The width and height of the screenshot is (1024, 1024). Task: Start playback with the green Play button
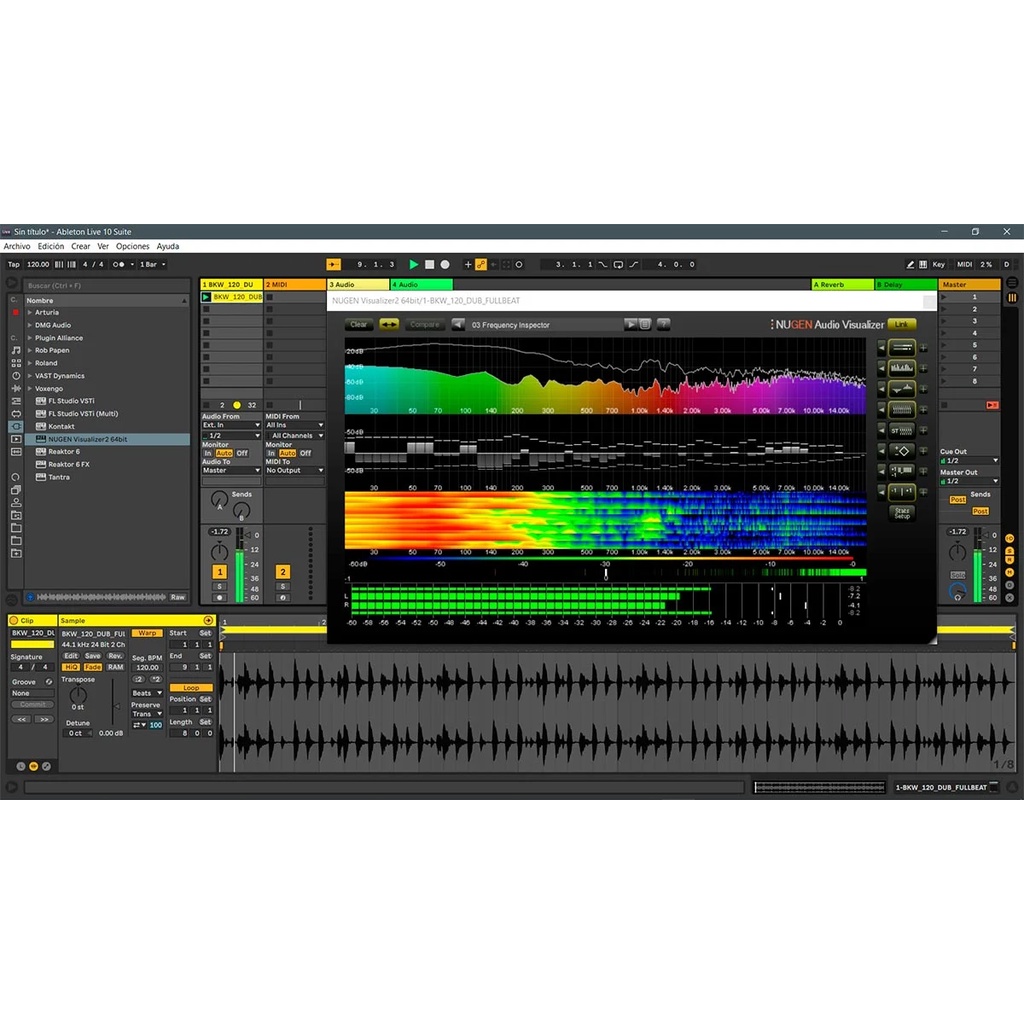point(413,264)
